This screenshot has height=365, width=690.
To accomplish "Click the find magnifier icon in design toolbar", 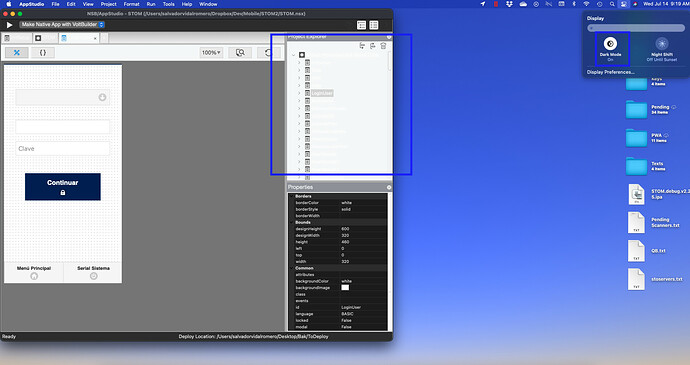I will (x=240, y=53).
